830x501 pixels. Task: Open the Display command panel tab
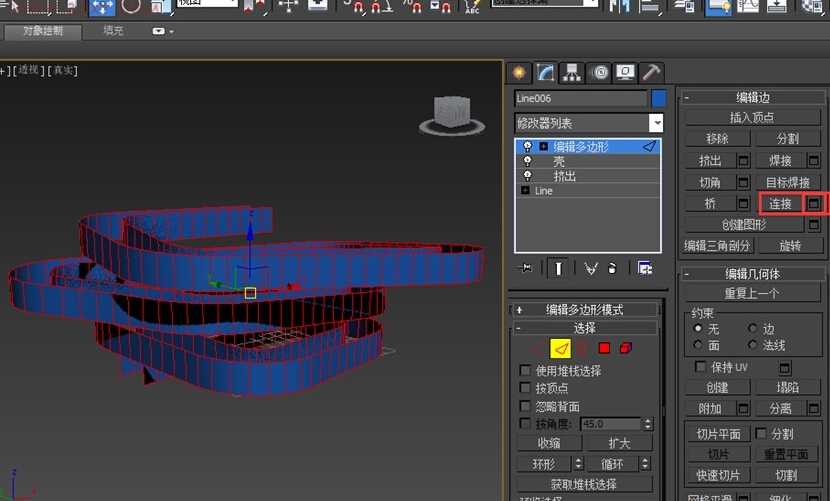pos(625,73)
